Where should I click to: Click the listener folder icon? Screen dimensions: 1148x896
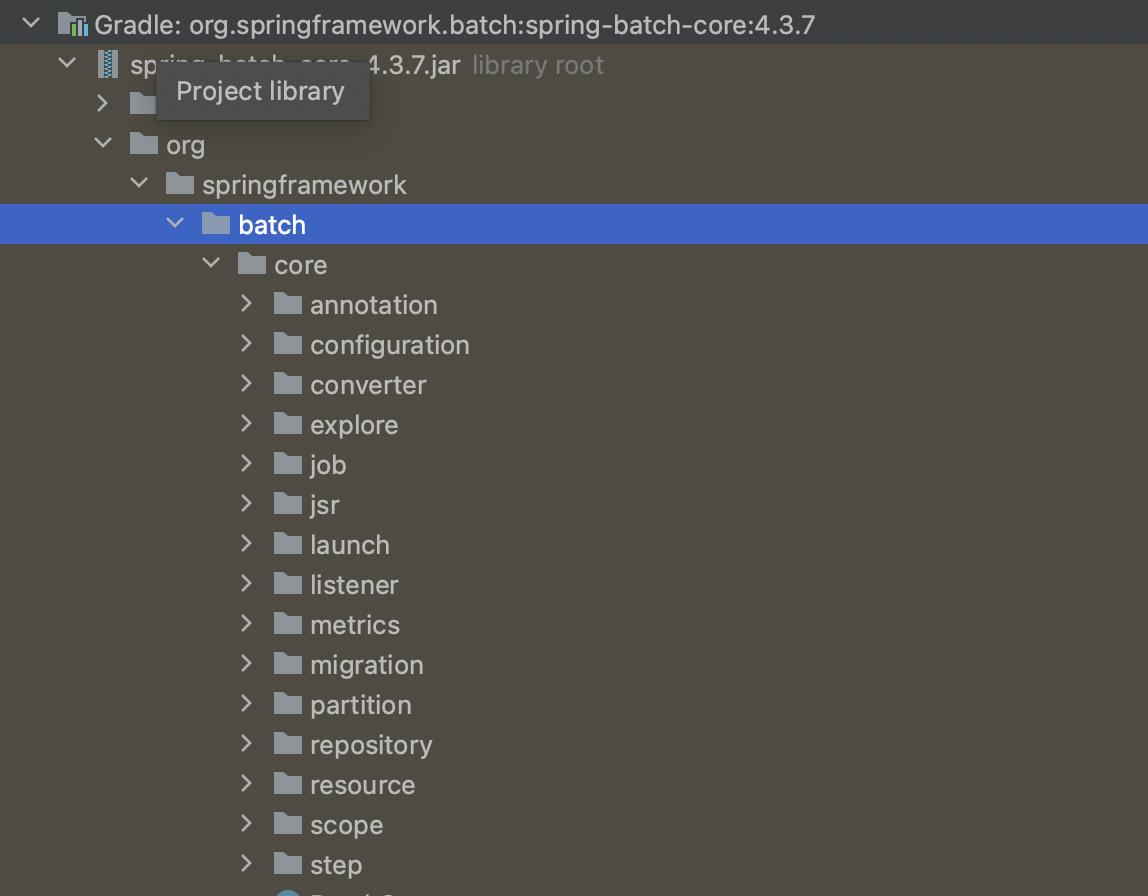coord(287,583)
